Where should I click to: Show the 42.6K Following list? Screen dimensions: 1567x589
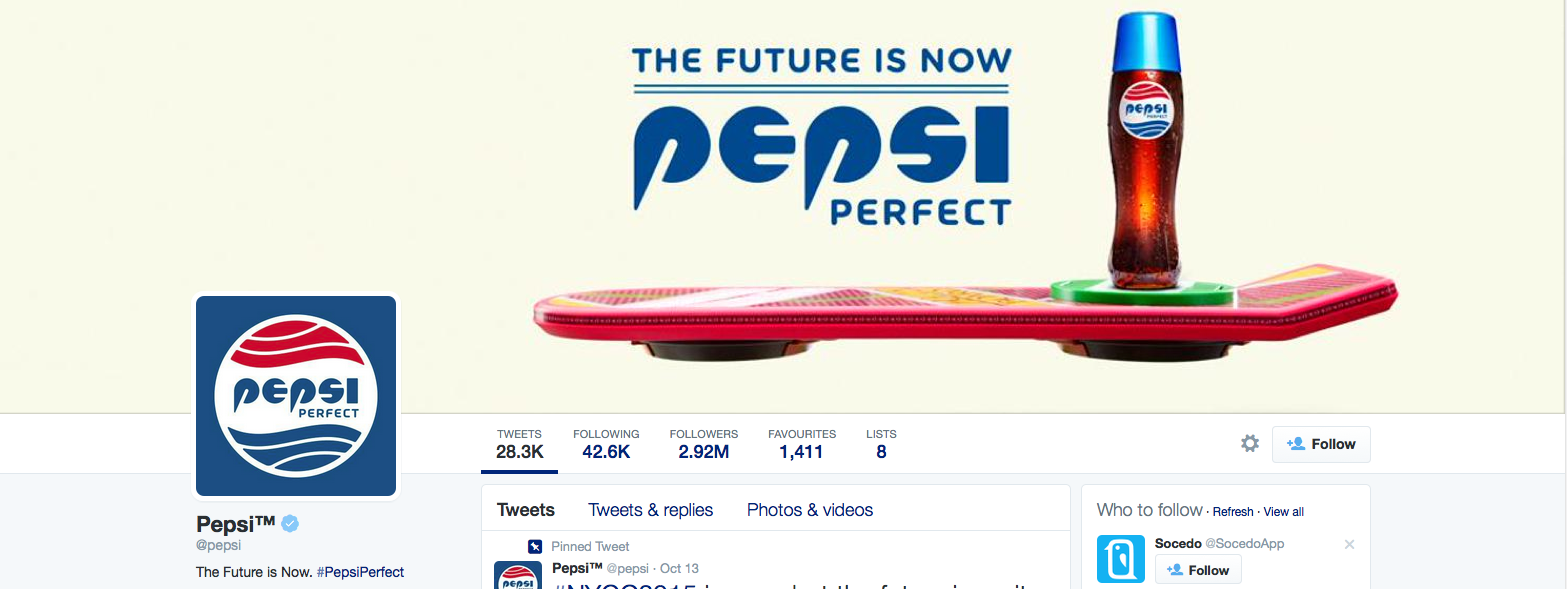click(x=606, y=444)
